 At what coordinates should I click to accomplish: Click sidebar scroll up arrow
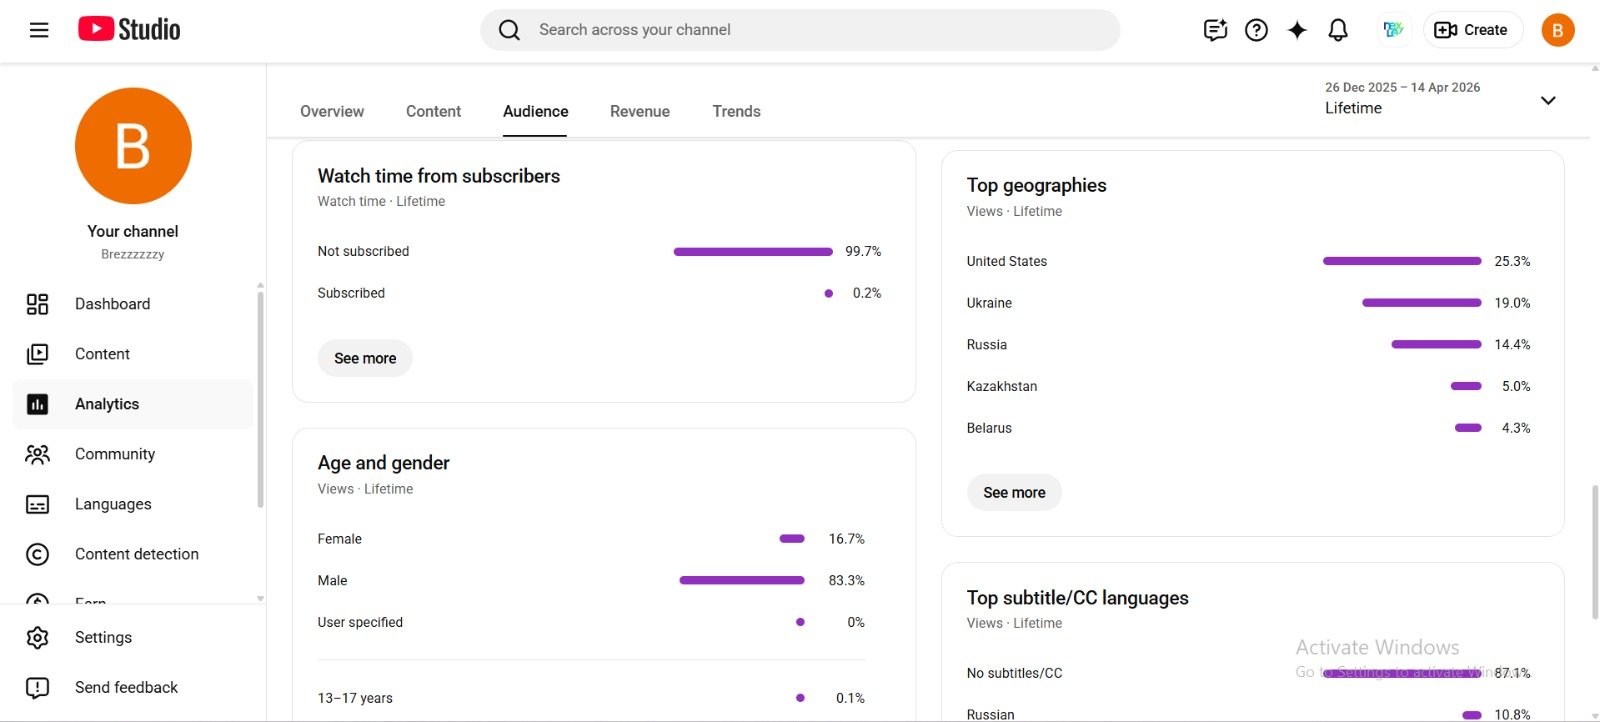pyautogui.click(x=260, y=286)
